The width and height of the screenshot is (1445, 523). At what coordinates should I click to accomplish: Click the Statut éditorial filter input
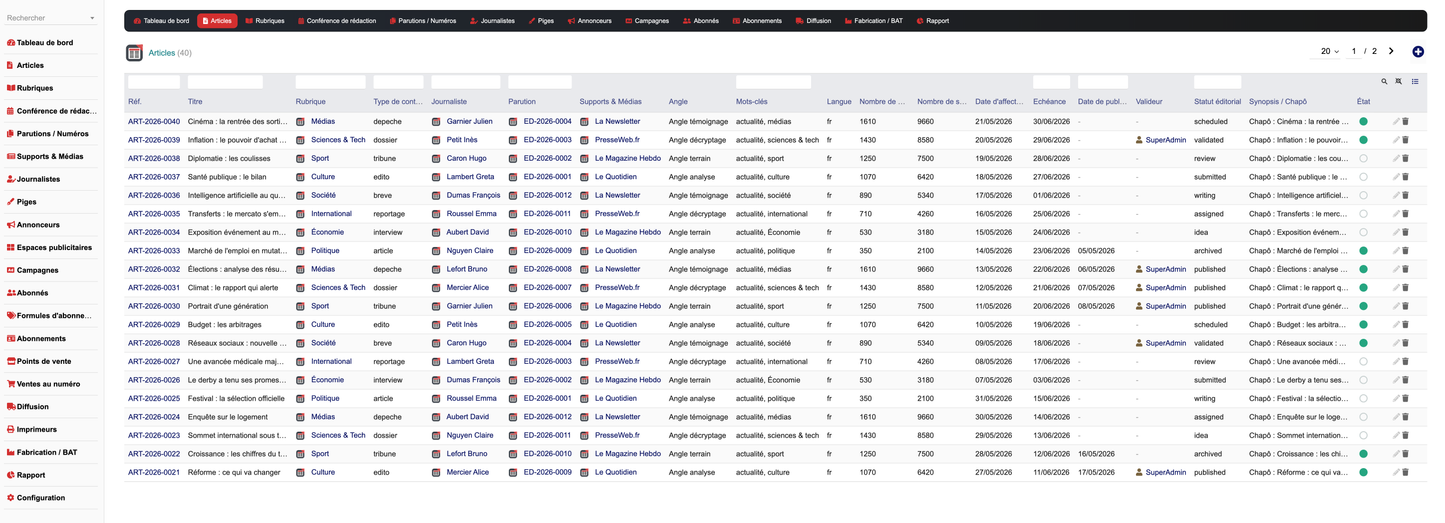[1218, 82]
